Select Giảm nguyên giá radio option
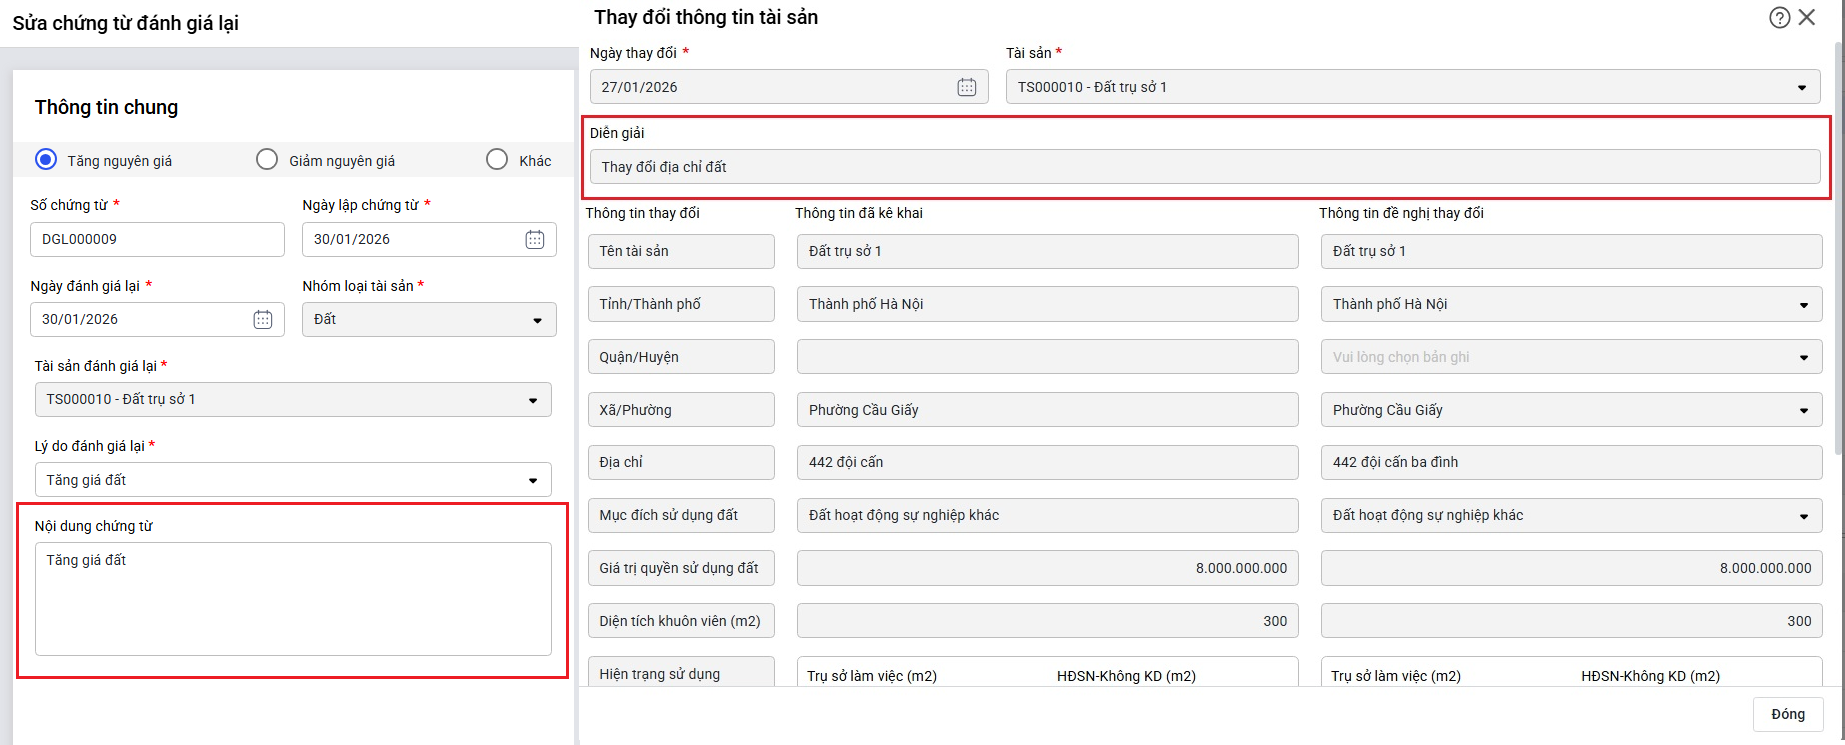Viewport: 1845px width, 745px height. [267, 160]
